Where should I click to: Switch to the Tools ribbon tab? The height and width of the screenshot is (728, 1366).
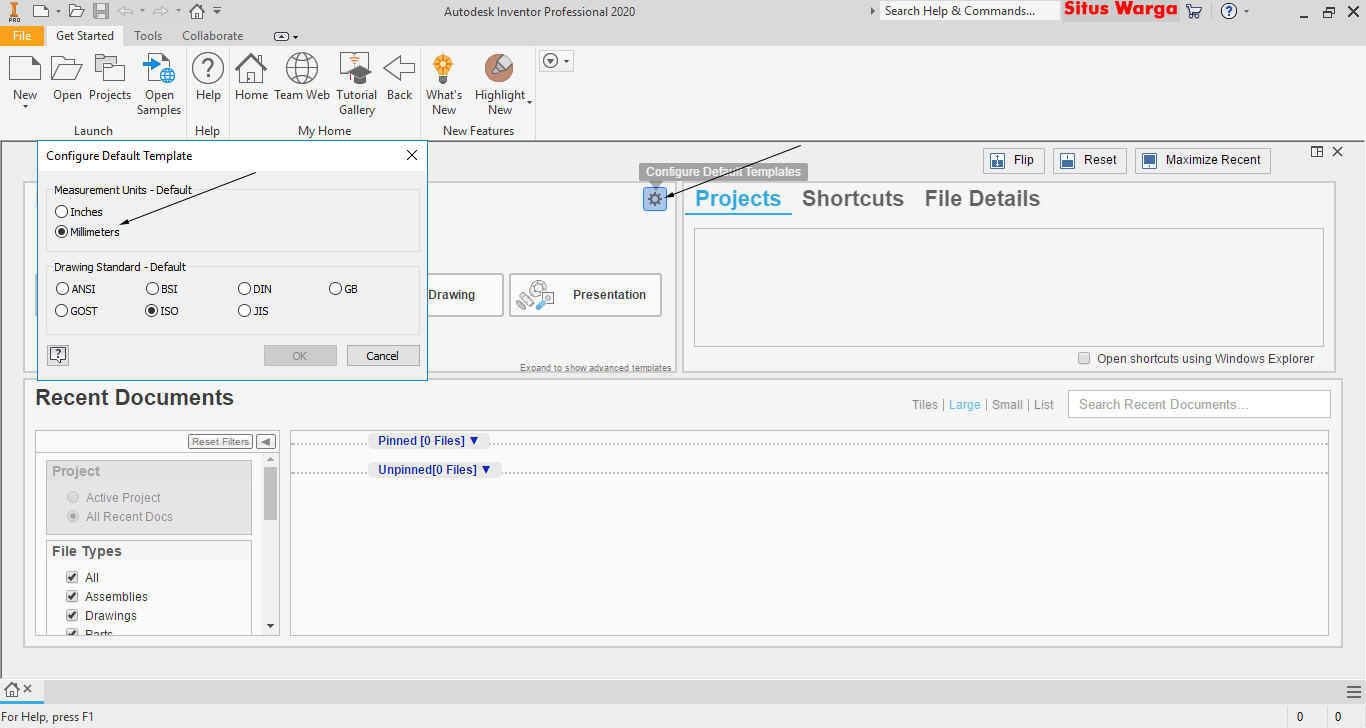pos(148,36)
